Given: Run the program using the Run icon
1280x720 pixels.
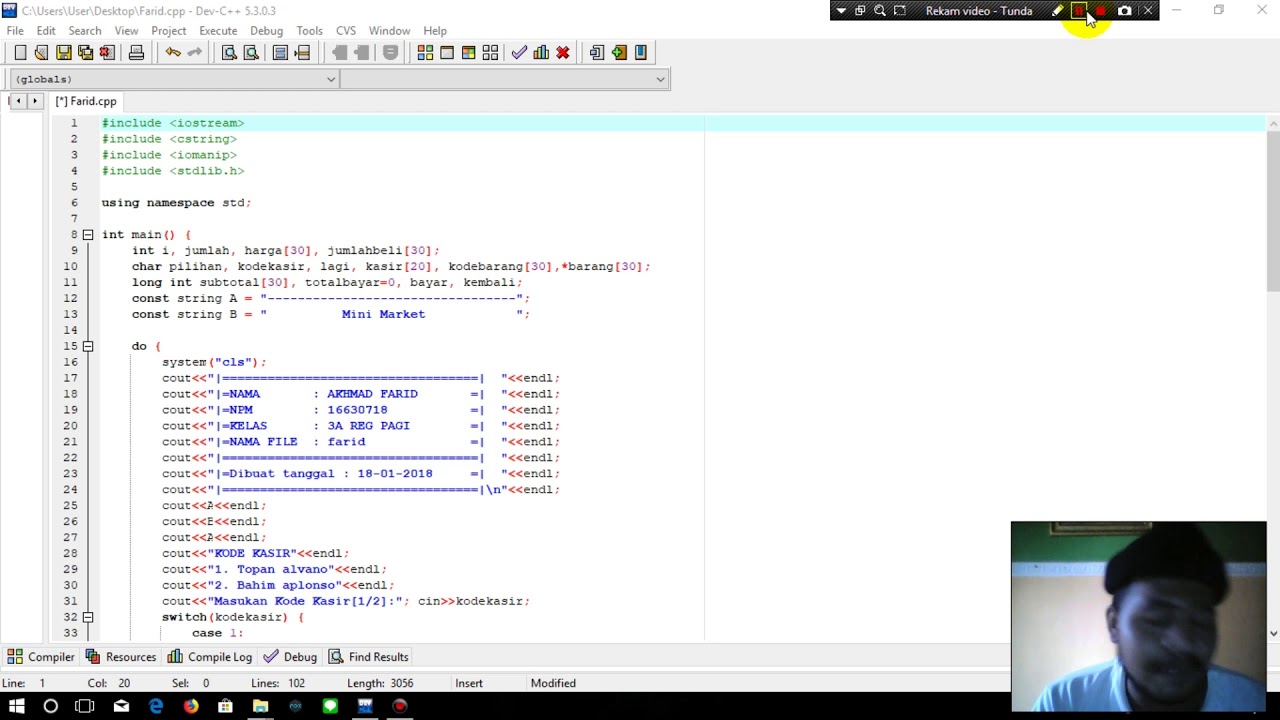Looking at the screenshot, I should coord(447,52).
